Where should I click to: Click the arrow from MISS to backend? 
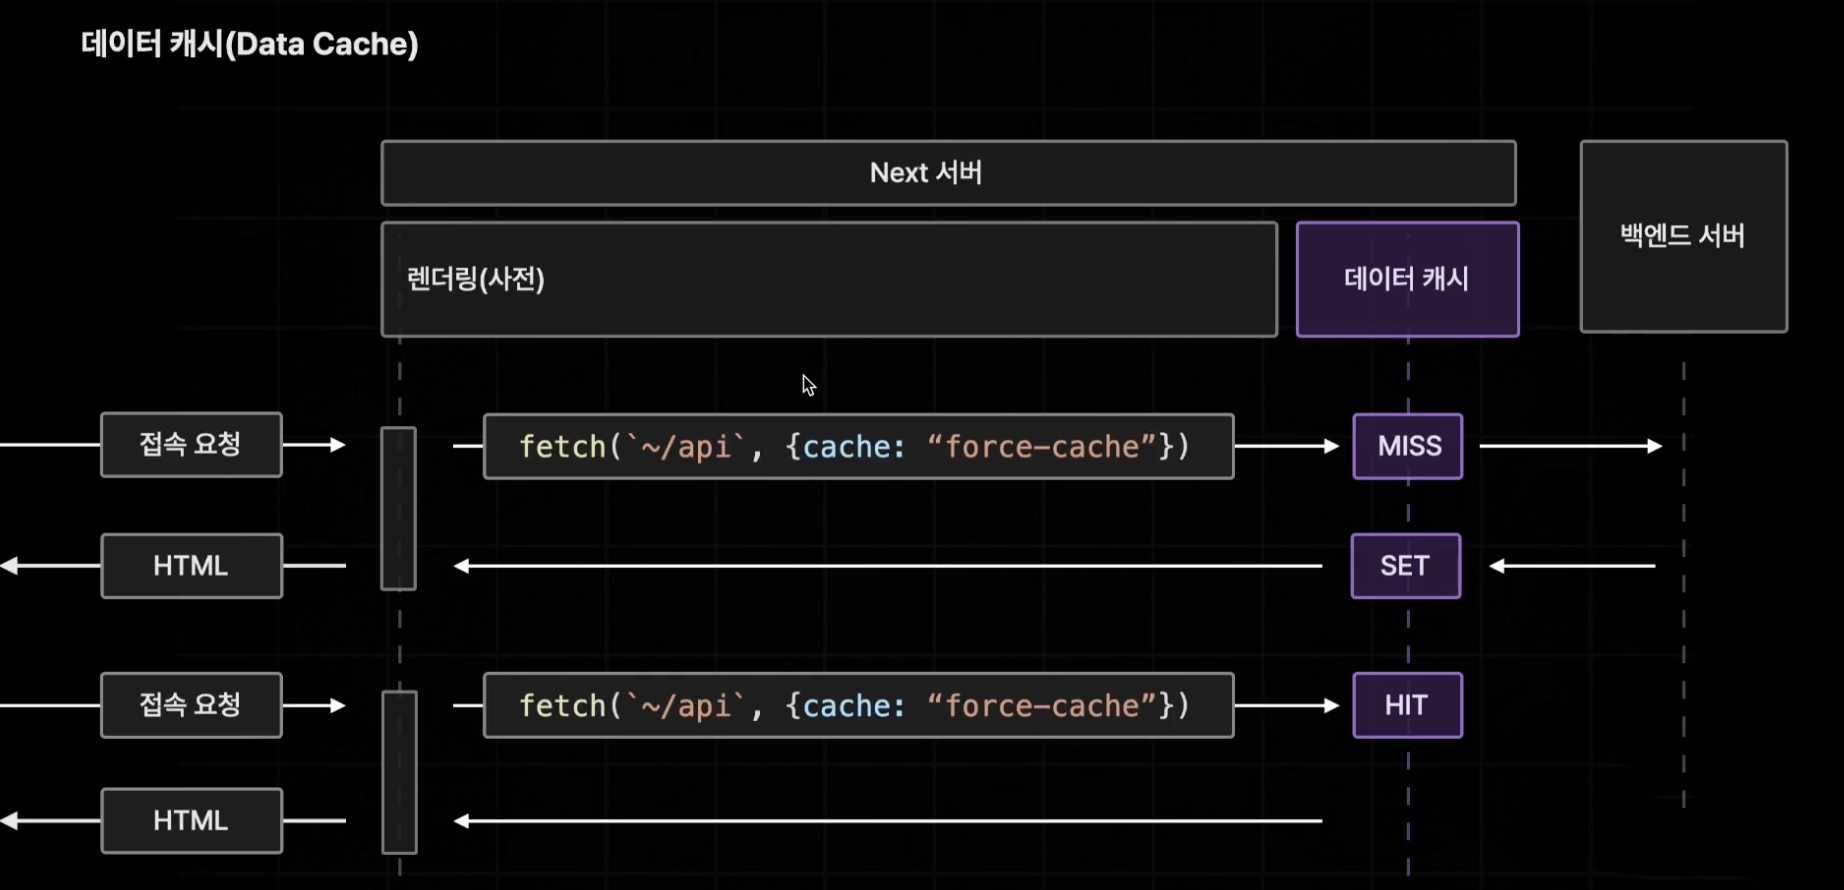[x=1570, y=446]
